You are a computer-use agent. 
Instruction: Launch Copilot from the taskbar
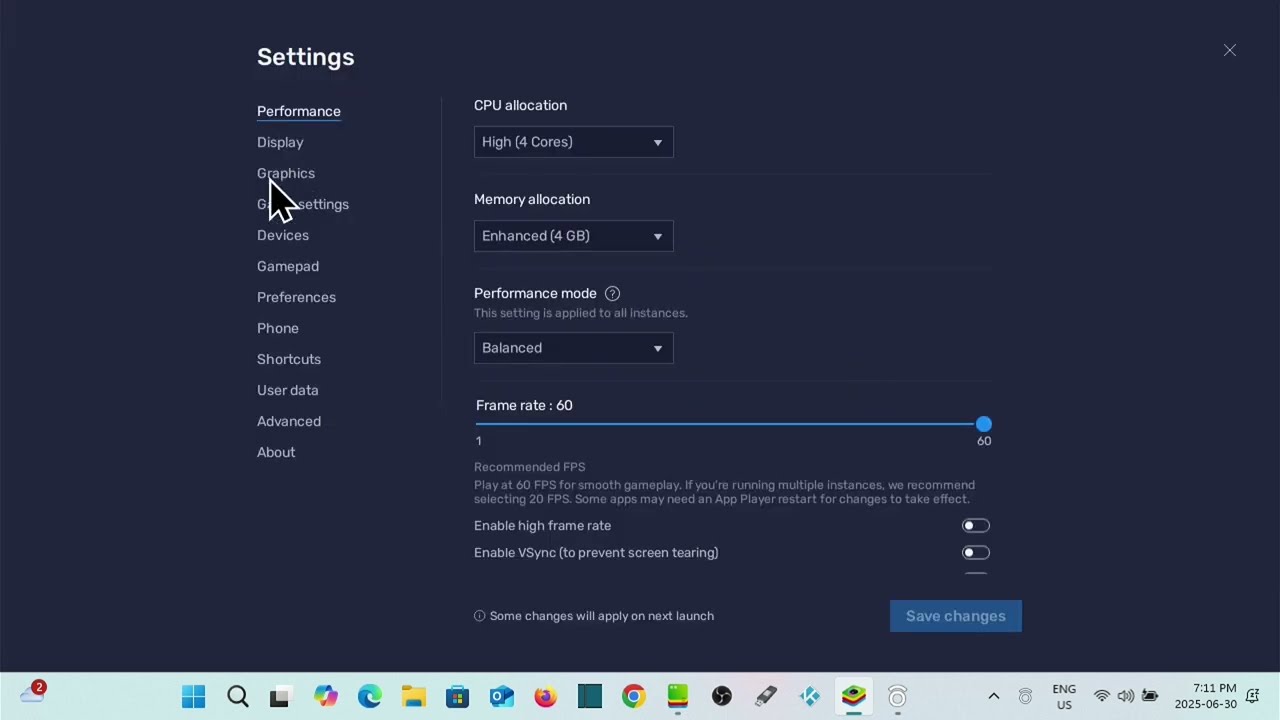click(x=325, y=696)
